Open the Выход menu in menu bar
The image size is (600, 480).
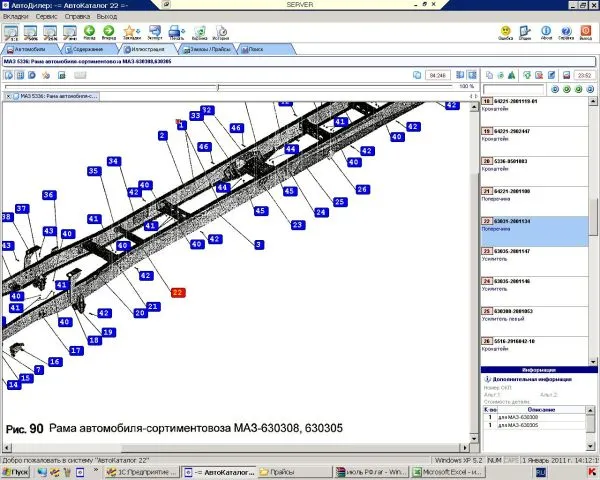coord(107,16)
